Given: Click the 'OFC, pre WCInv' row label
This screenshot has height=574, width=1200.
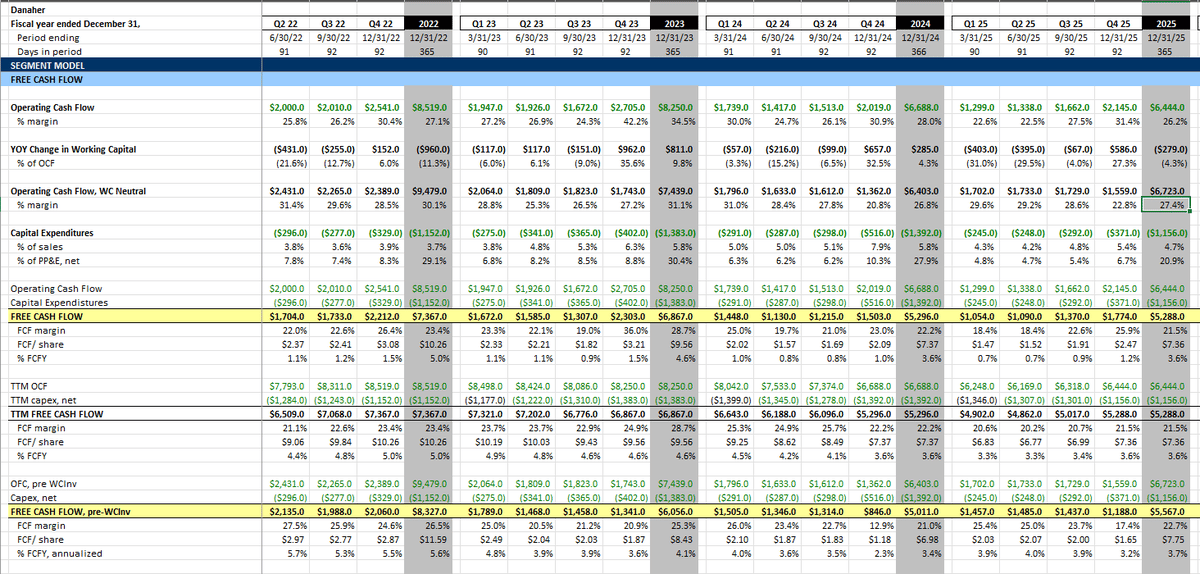Looking at the screenshot, I should 43,483.
